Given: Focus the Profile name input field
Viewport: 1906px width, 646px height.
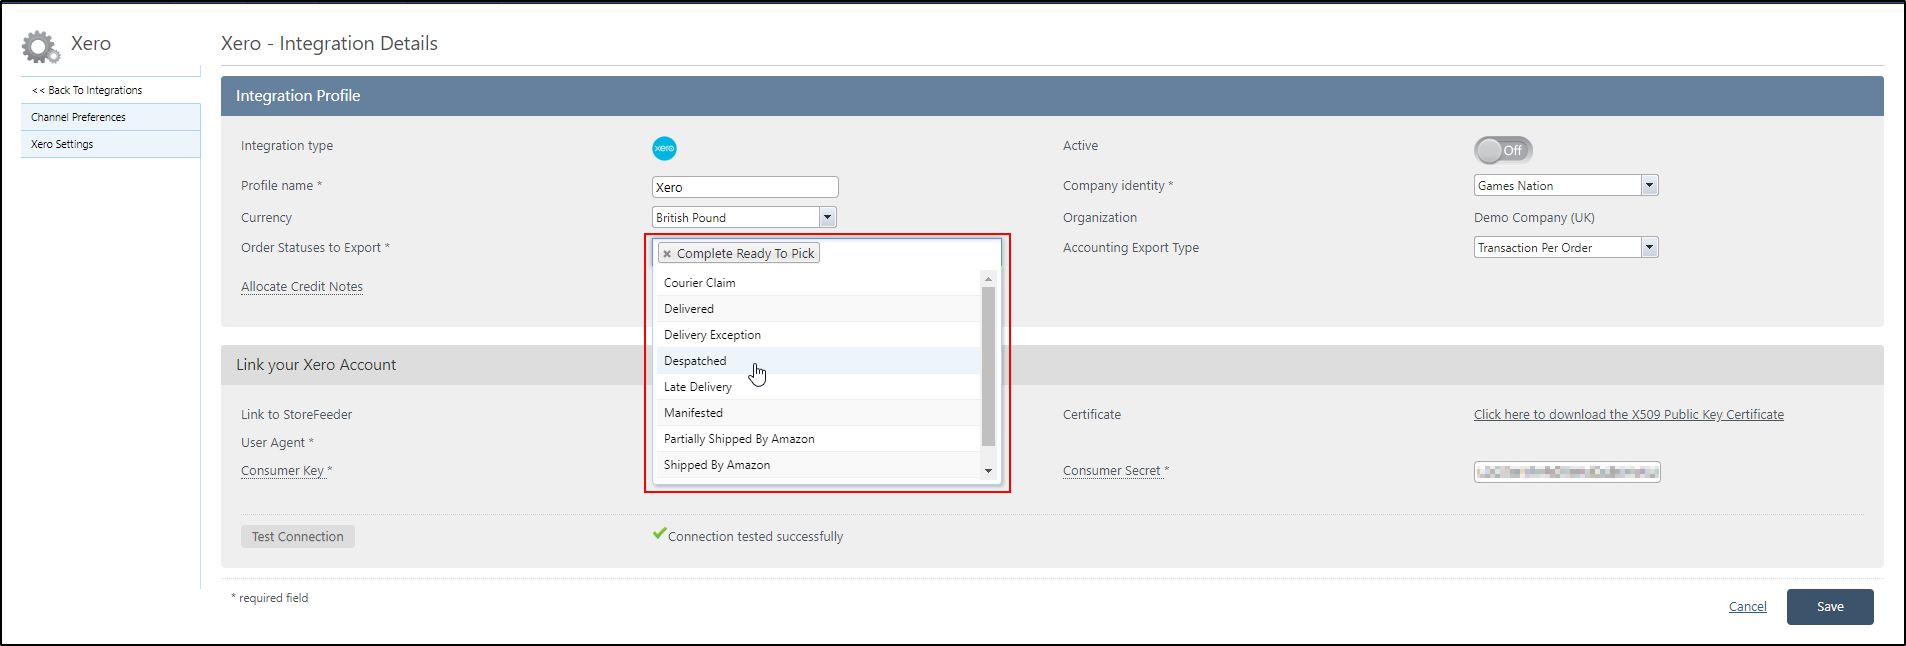Looking at the screenshot, I should pyautogui.click(x=745, y=187).
